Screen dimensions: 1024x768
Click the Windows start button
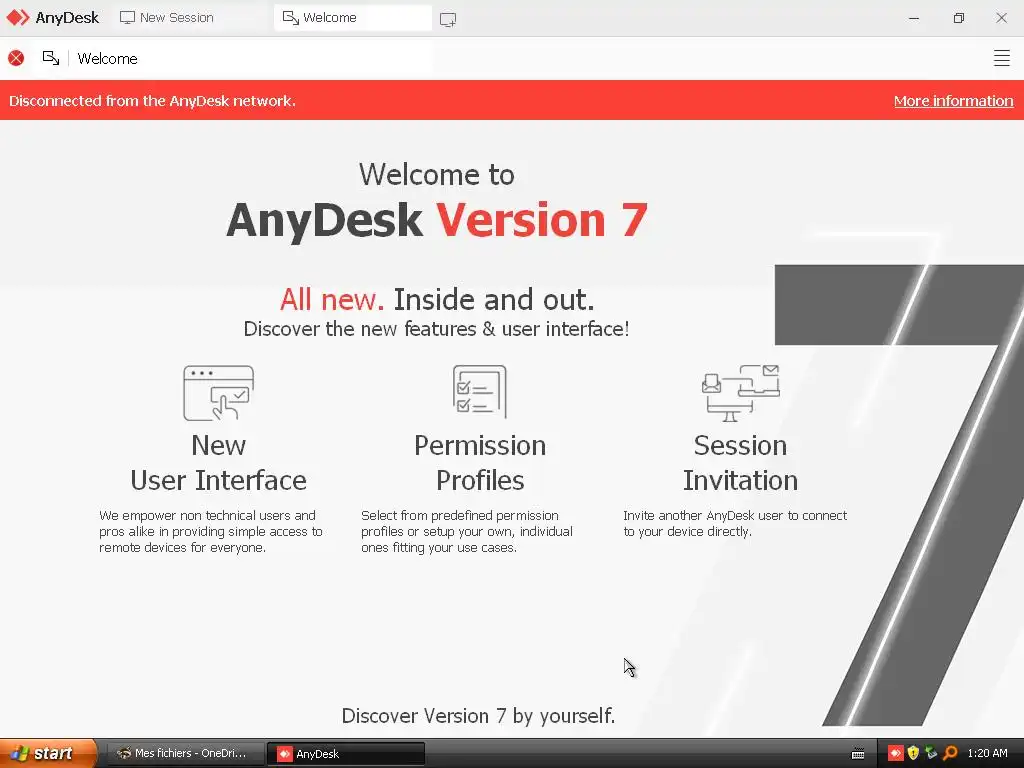coord(48,753)
